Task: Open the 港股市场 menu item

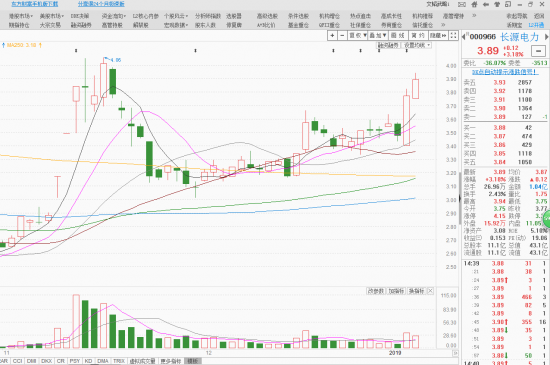Action: [x=20, y=16]
